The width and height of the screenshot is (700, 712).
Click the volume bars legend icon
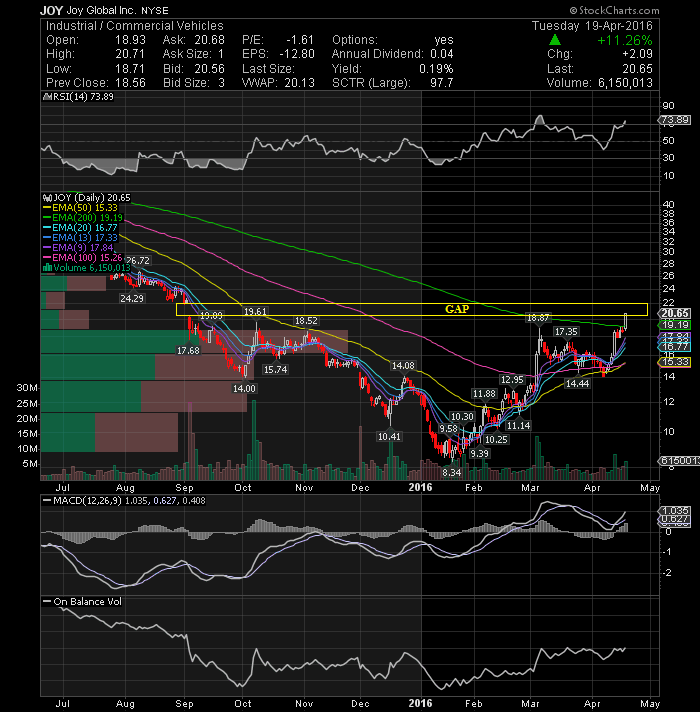[x=47, y=267]
